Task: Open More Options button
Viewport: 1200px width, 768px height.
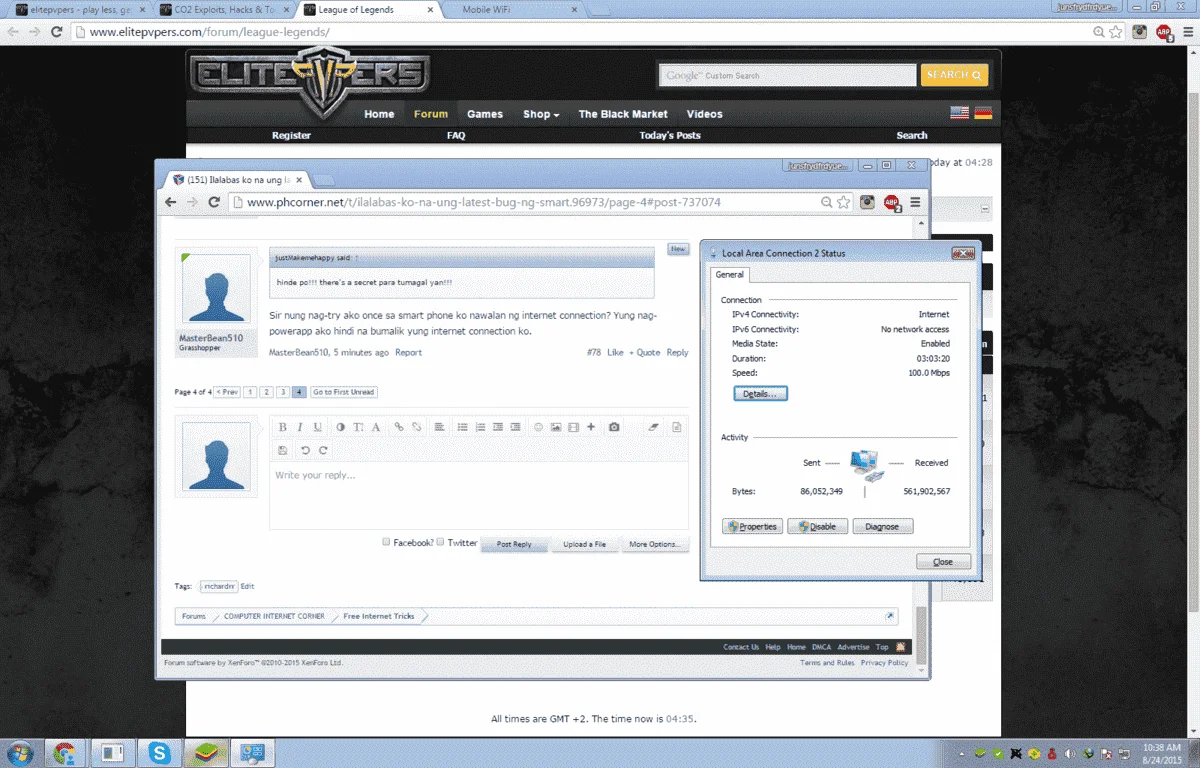Action: (x=655, y=544)
